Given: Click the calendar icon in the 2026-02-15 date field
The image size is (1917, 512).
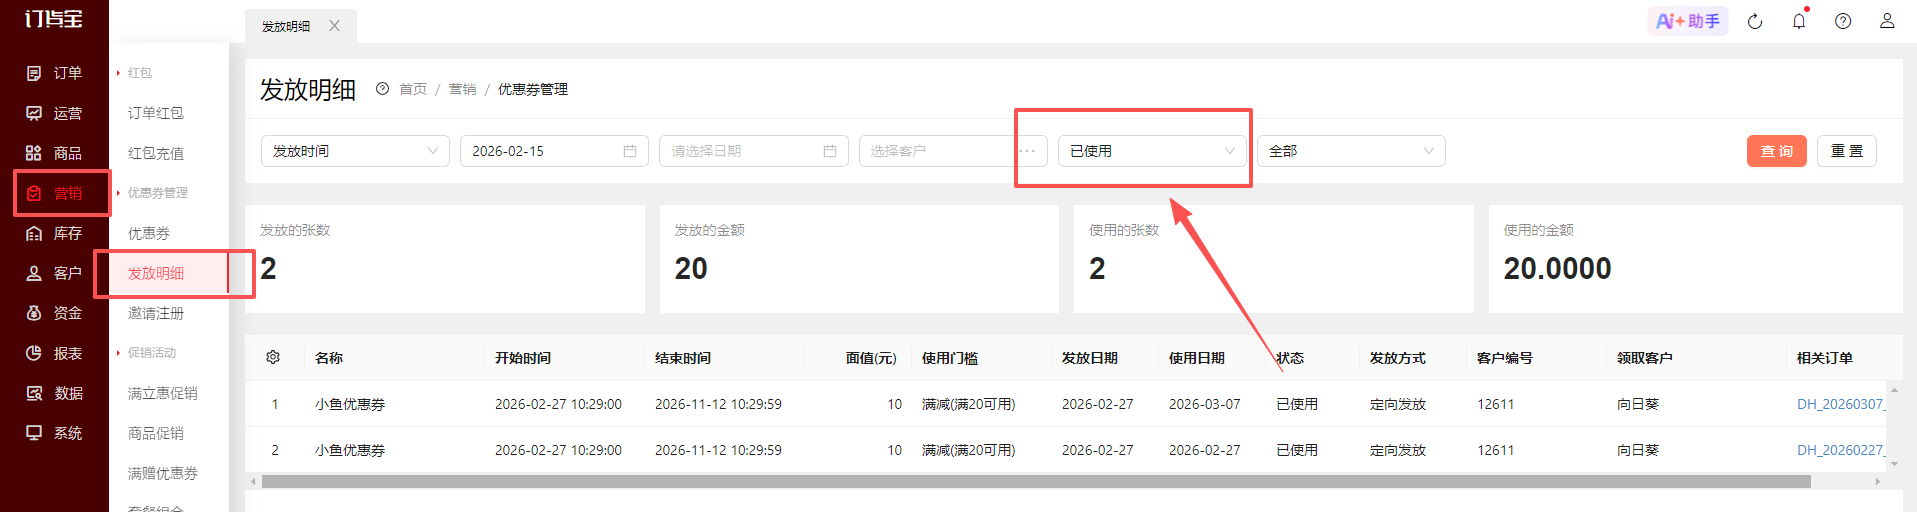Looking at the screenshot, I should click(630, 151).
